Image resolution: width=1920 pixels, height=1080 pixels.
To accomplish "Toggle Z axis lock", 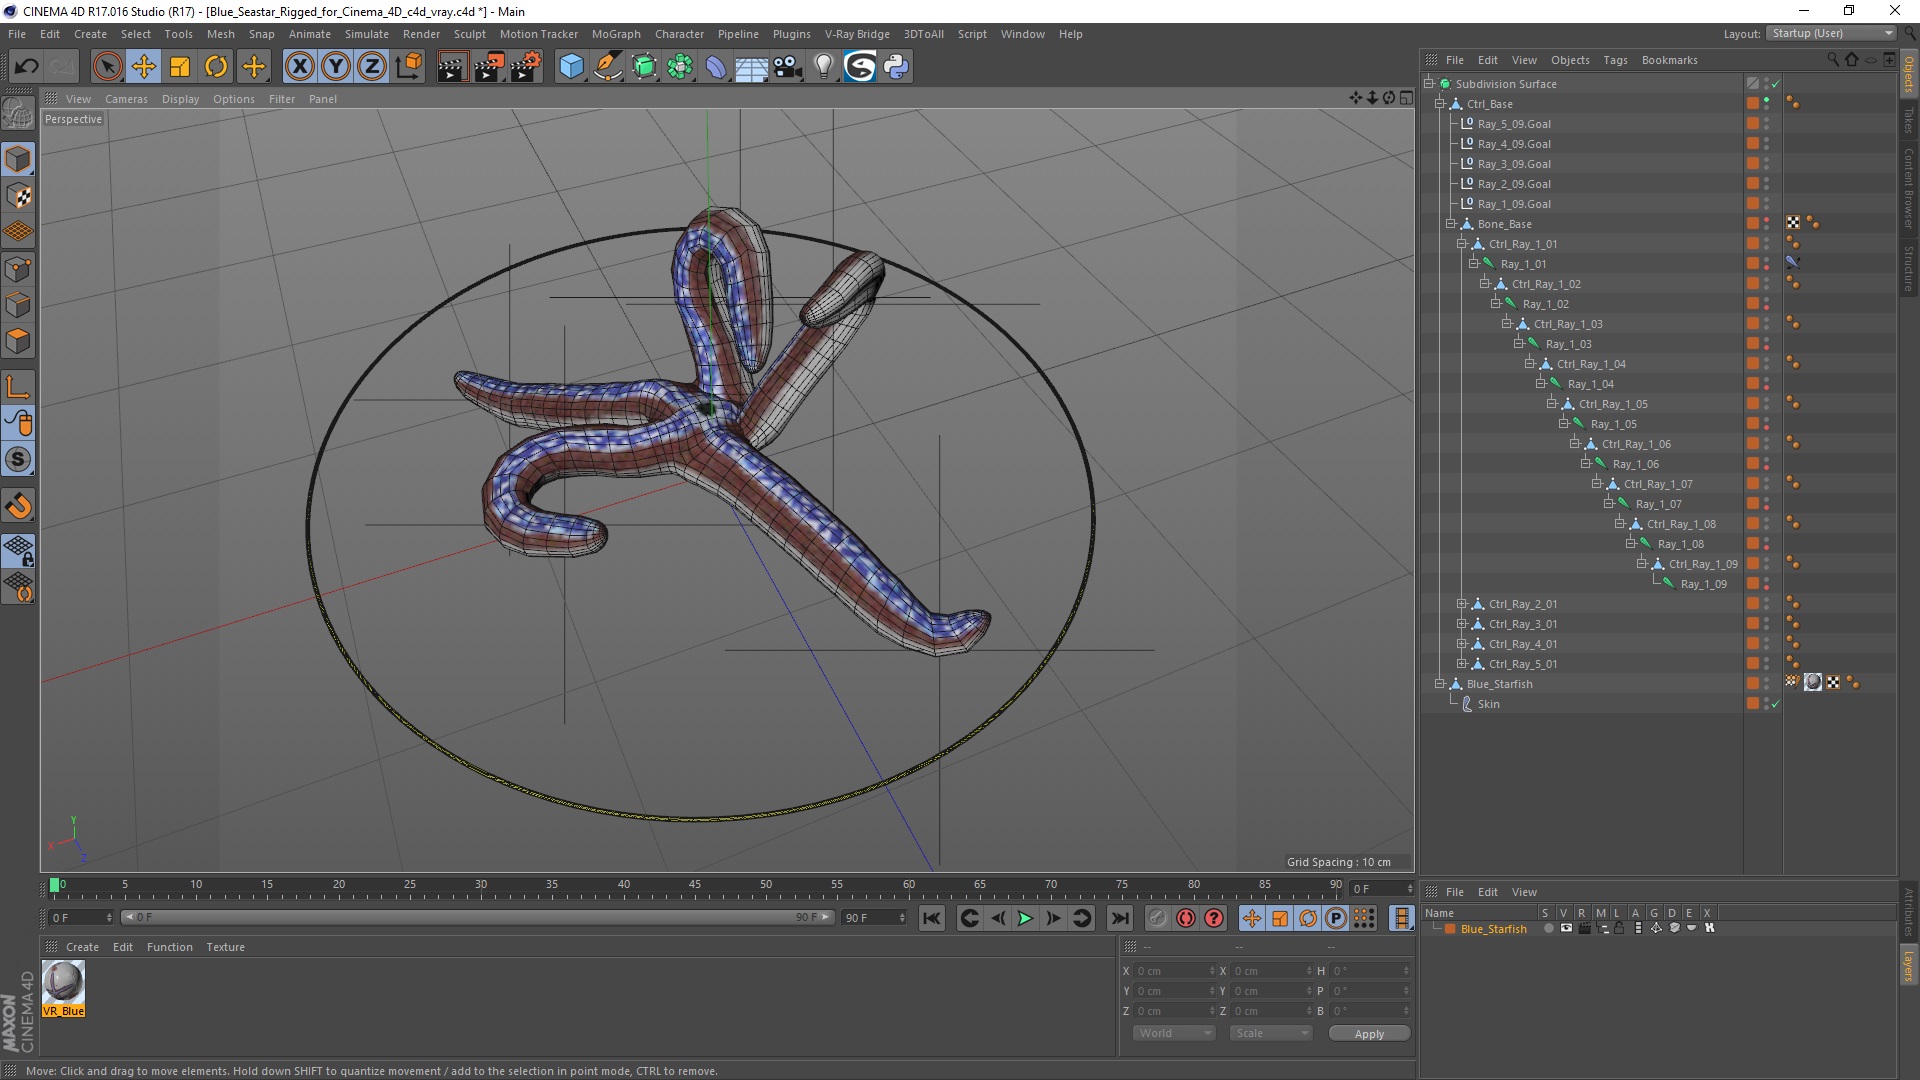I will click(x=372, y=67).
